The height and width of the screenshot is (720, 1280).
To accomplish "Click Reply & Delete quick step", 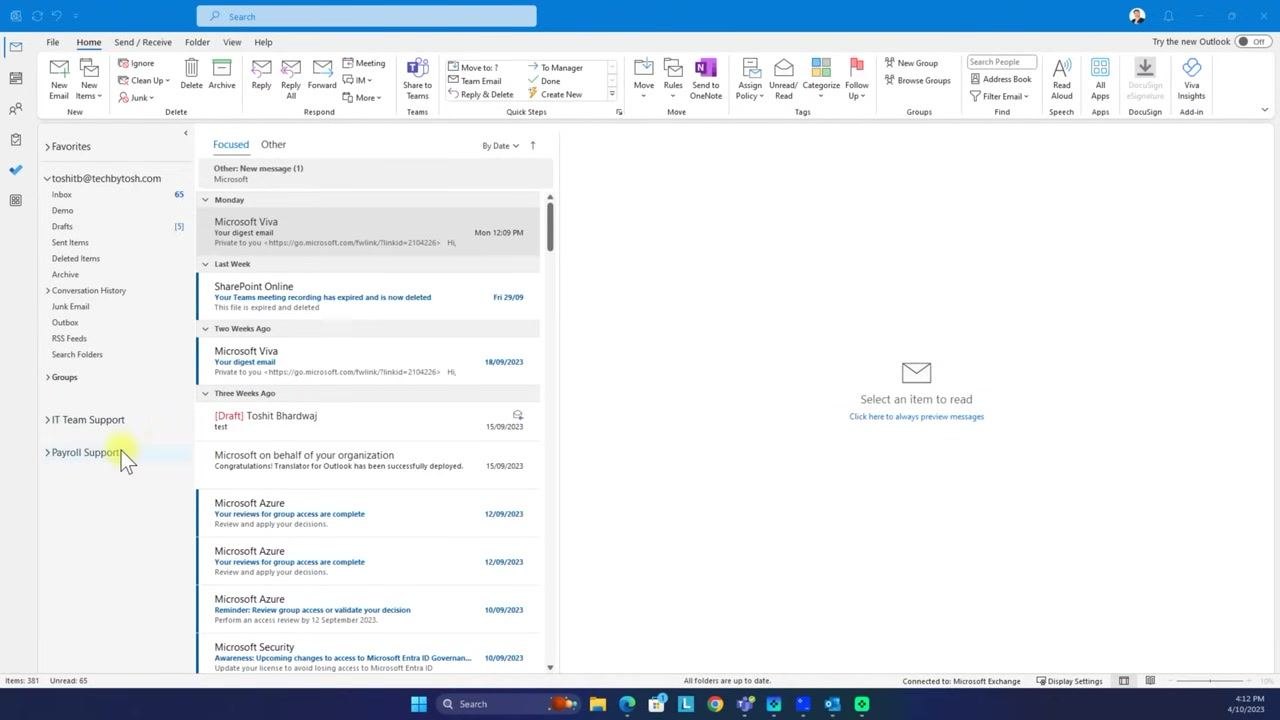I will click(481, 95).
